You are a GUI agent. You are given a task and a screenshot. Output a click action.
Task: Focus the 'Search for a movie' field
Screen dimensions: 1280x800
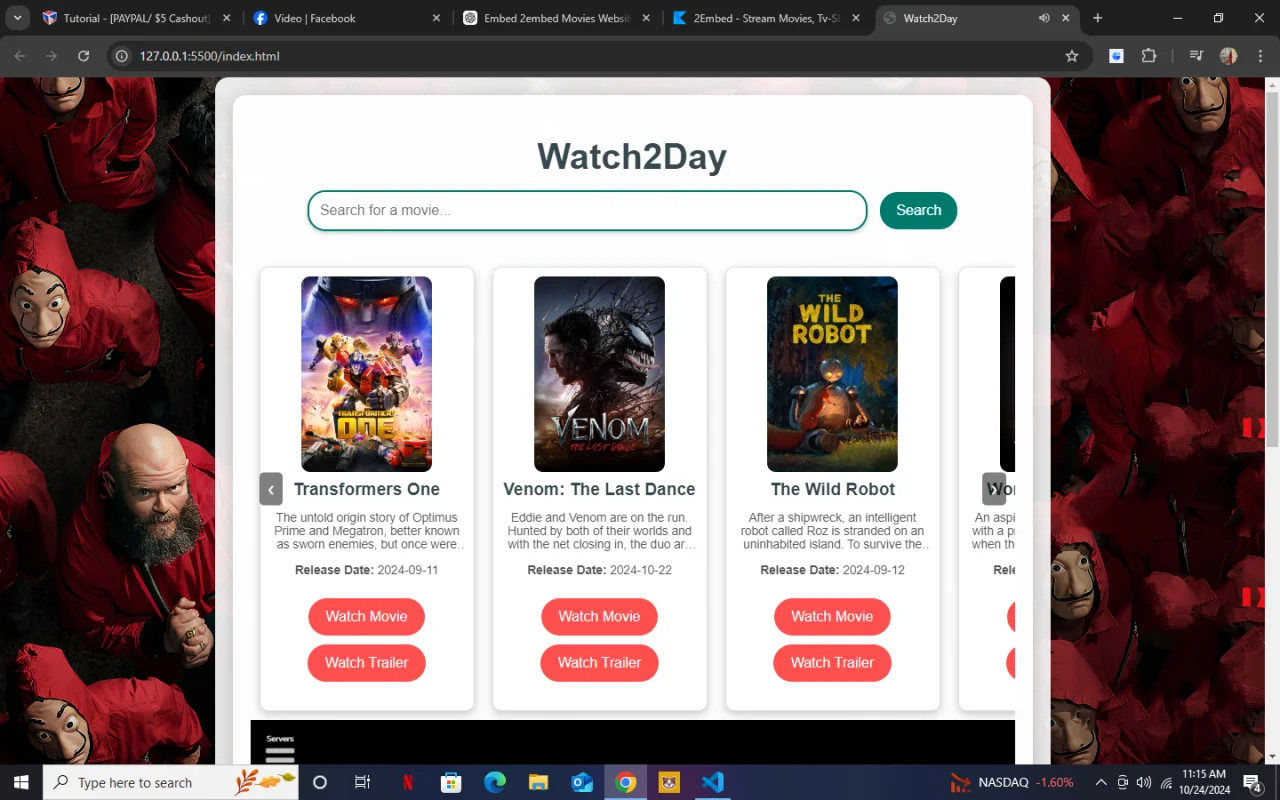[587, 210]
